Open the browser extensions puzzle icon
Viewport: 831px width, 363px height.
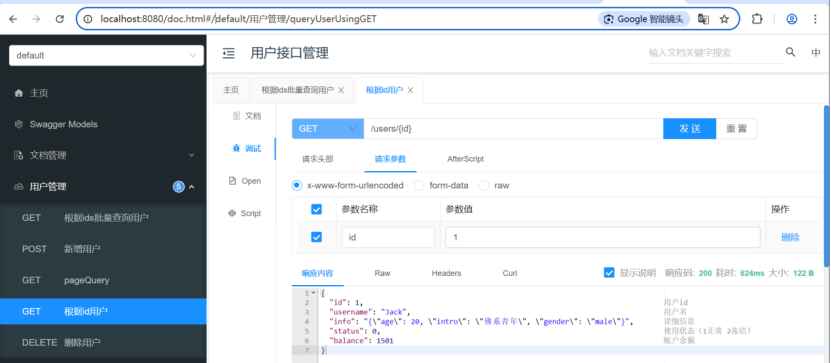click(757, 19)
